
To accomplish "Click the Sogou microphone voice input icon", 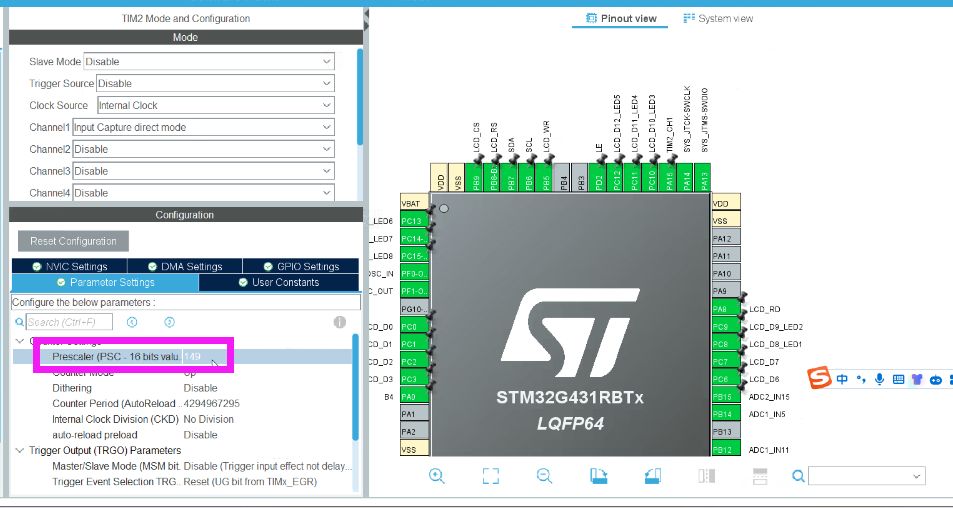I will pos(879,379).
